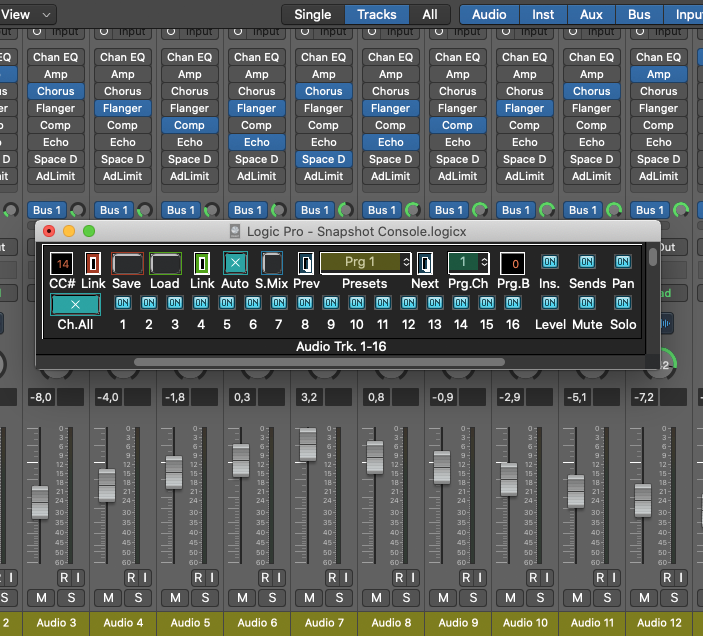Click the Prev preset icon in Snapshot Console

pyautogui.click(x=306, y=263)
